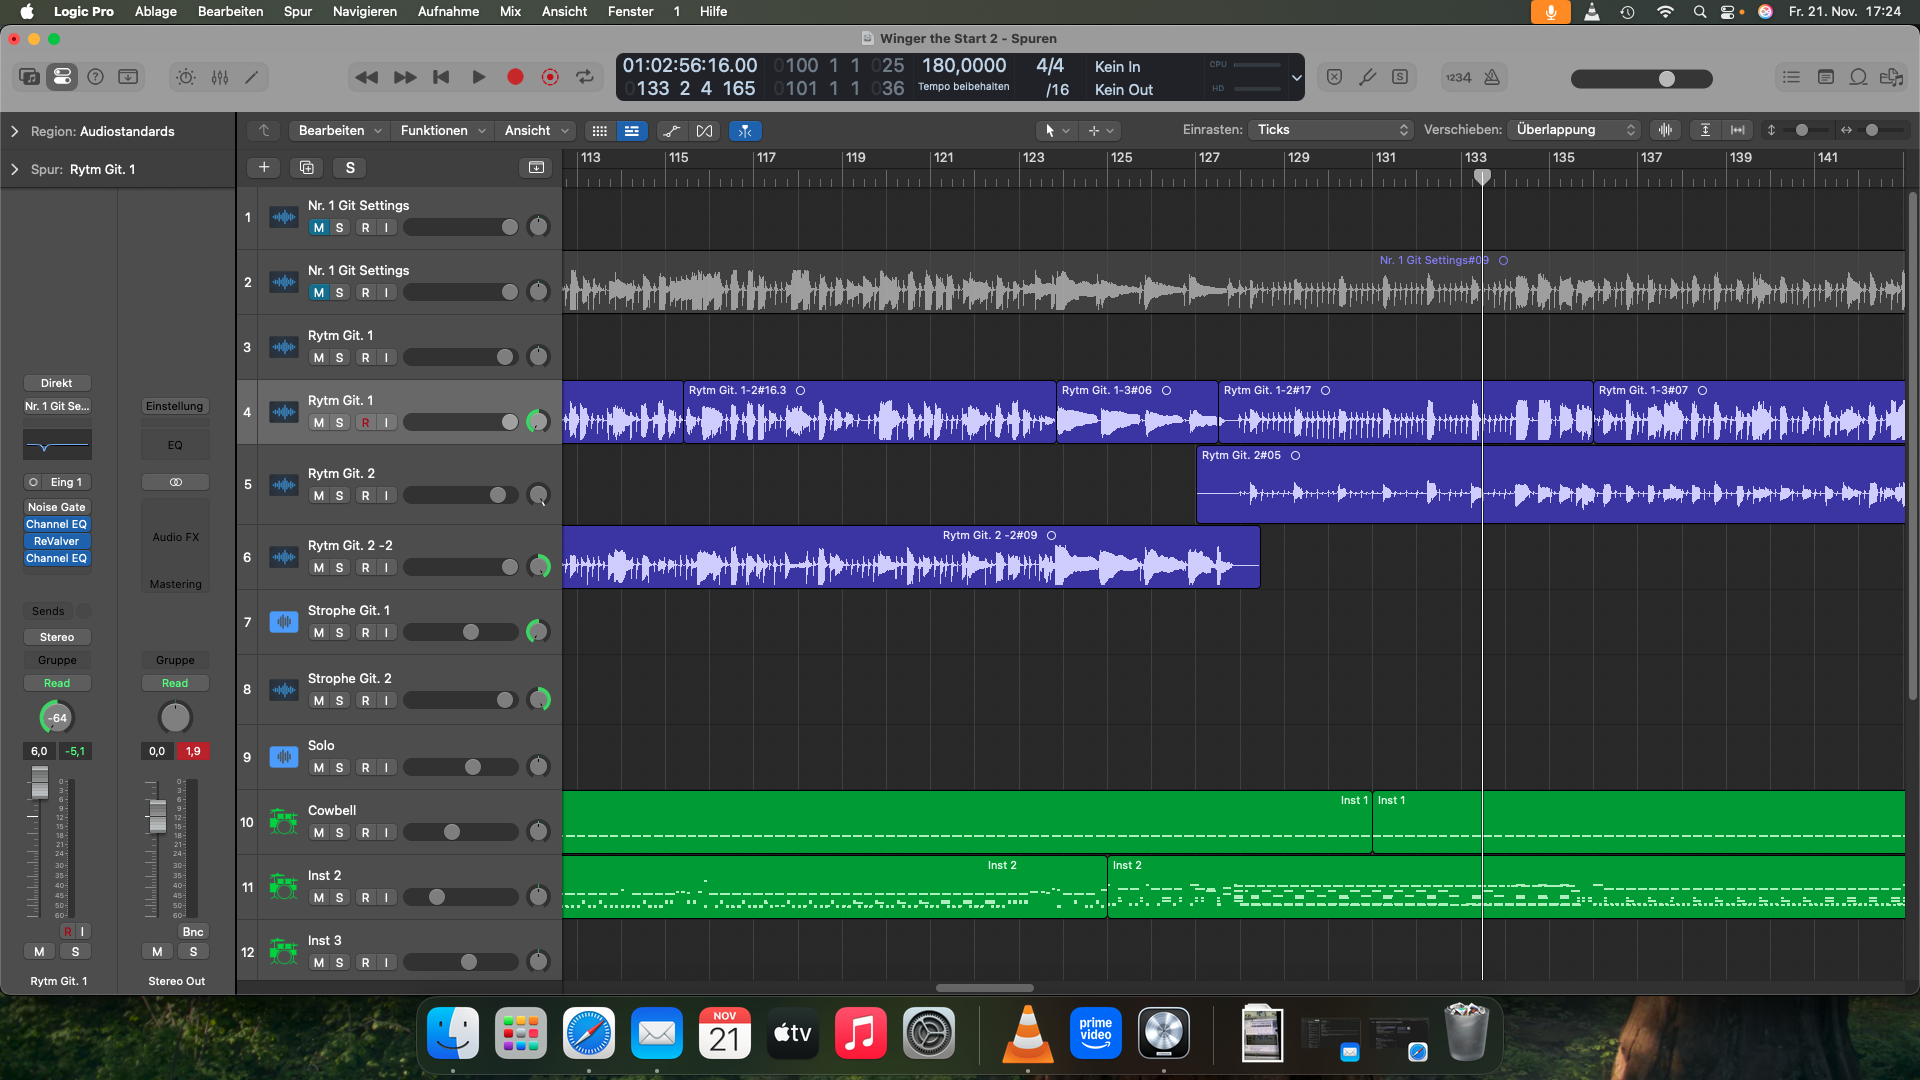Click the Record button in transport
1920x1080 pixels.
pyautogui.click(x=515, y=77)
